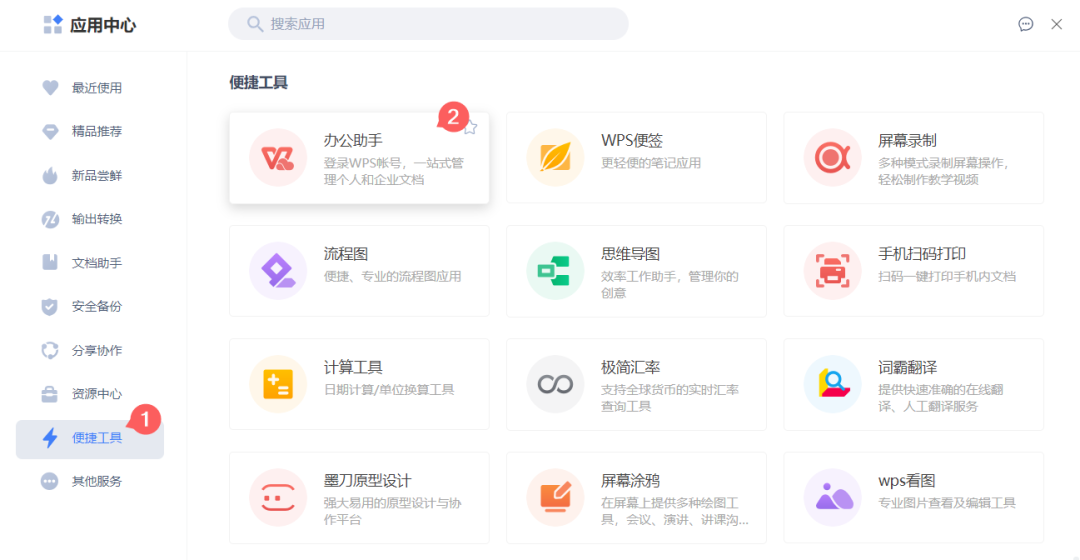Image resolution: width=1080 pixels, height=560 pixels.
Task: Open the 流程图 purple diamond icon
Action: point(278,271)
